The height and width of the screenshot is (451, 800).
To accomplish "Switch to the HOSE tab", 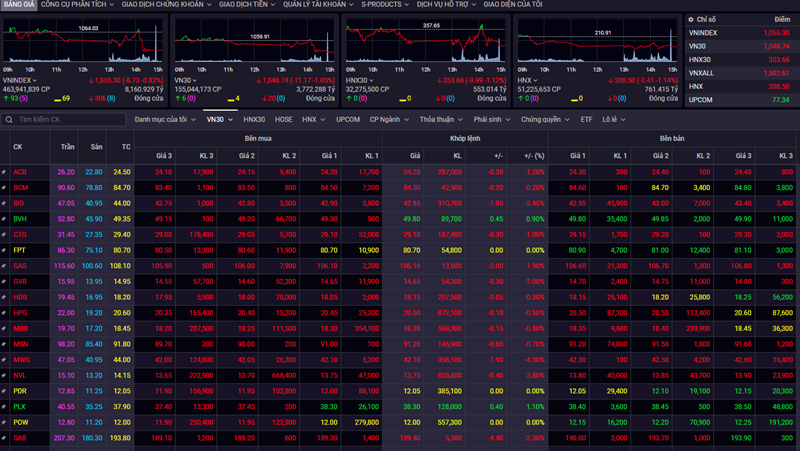I will pyautogui.click(x=283, y=119).
